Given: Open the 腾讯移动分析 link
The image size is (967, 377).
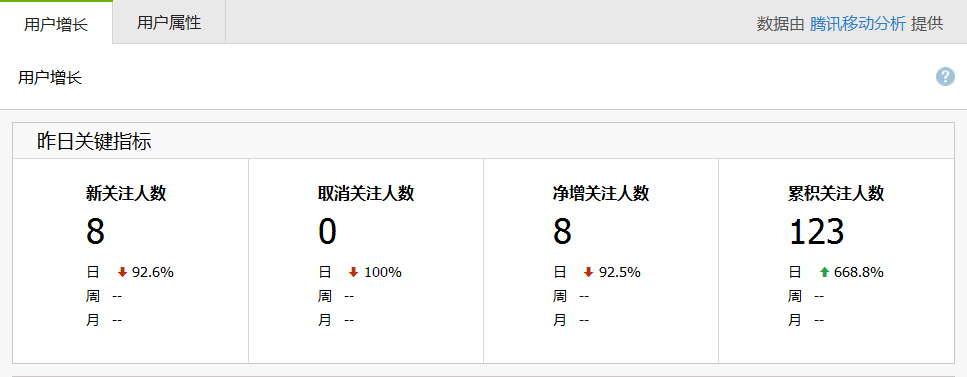Looking at the screenshot, I should 858,24.
